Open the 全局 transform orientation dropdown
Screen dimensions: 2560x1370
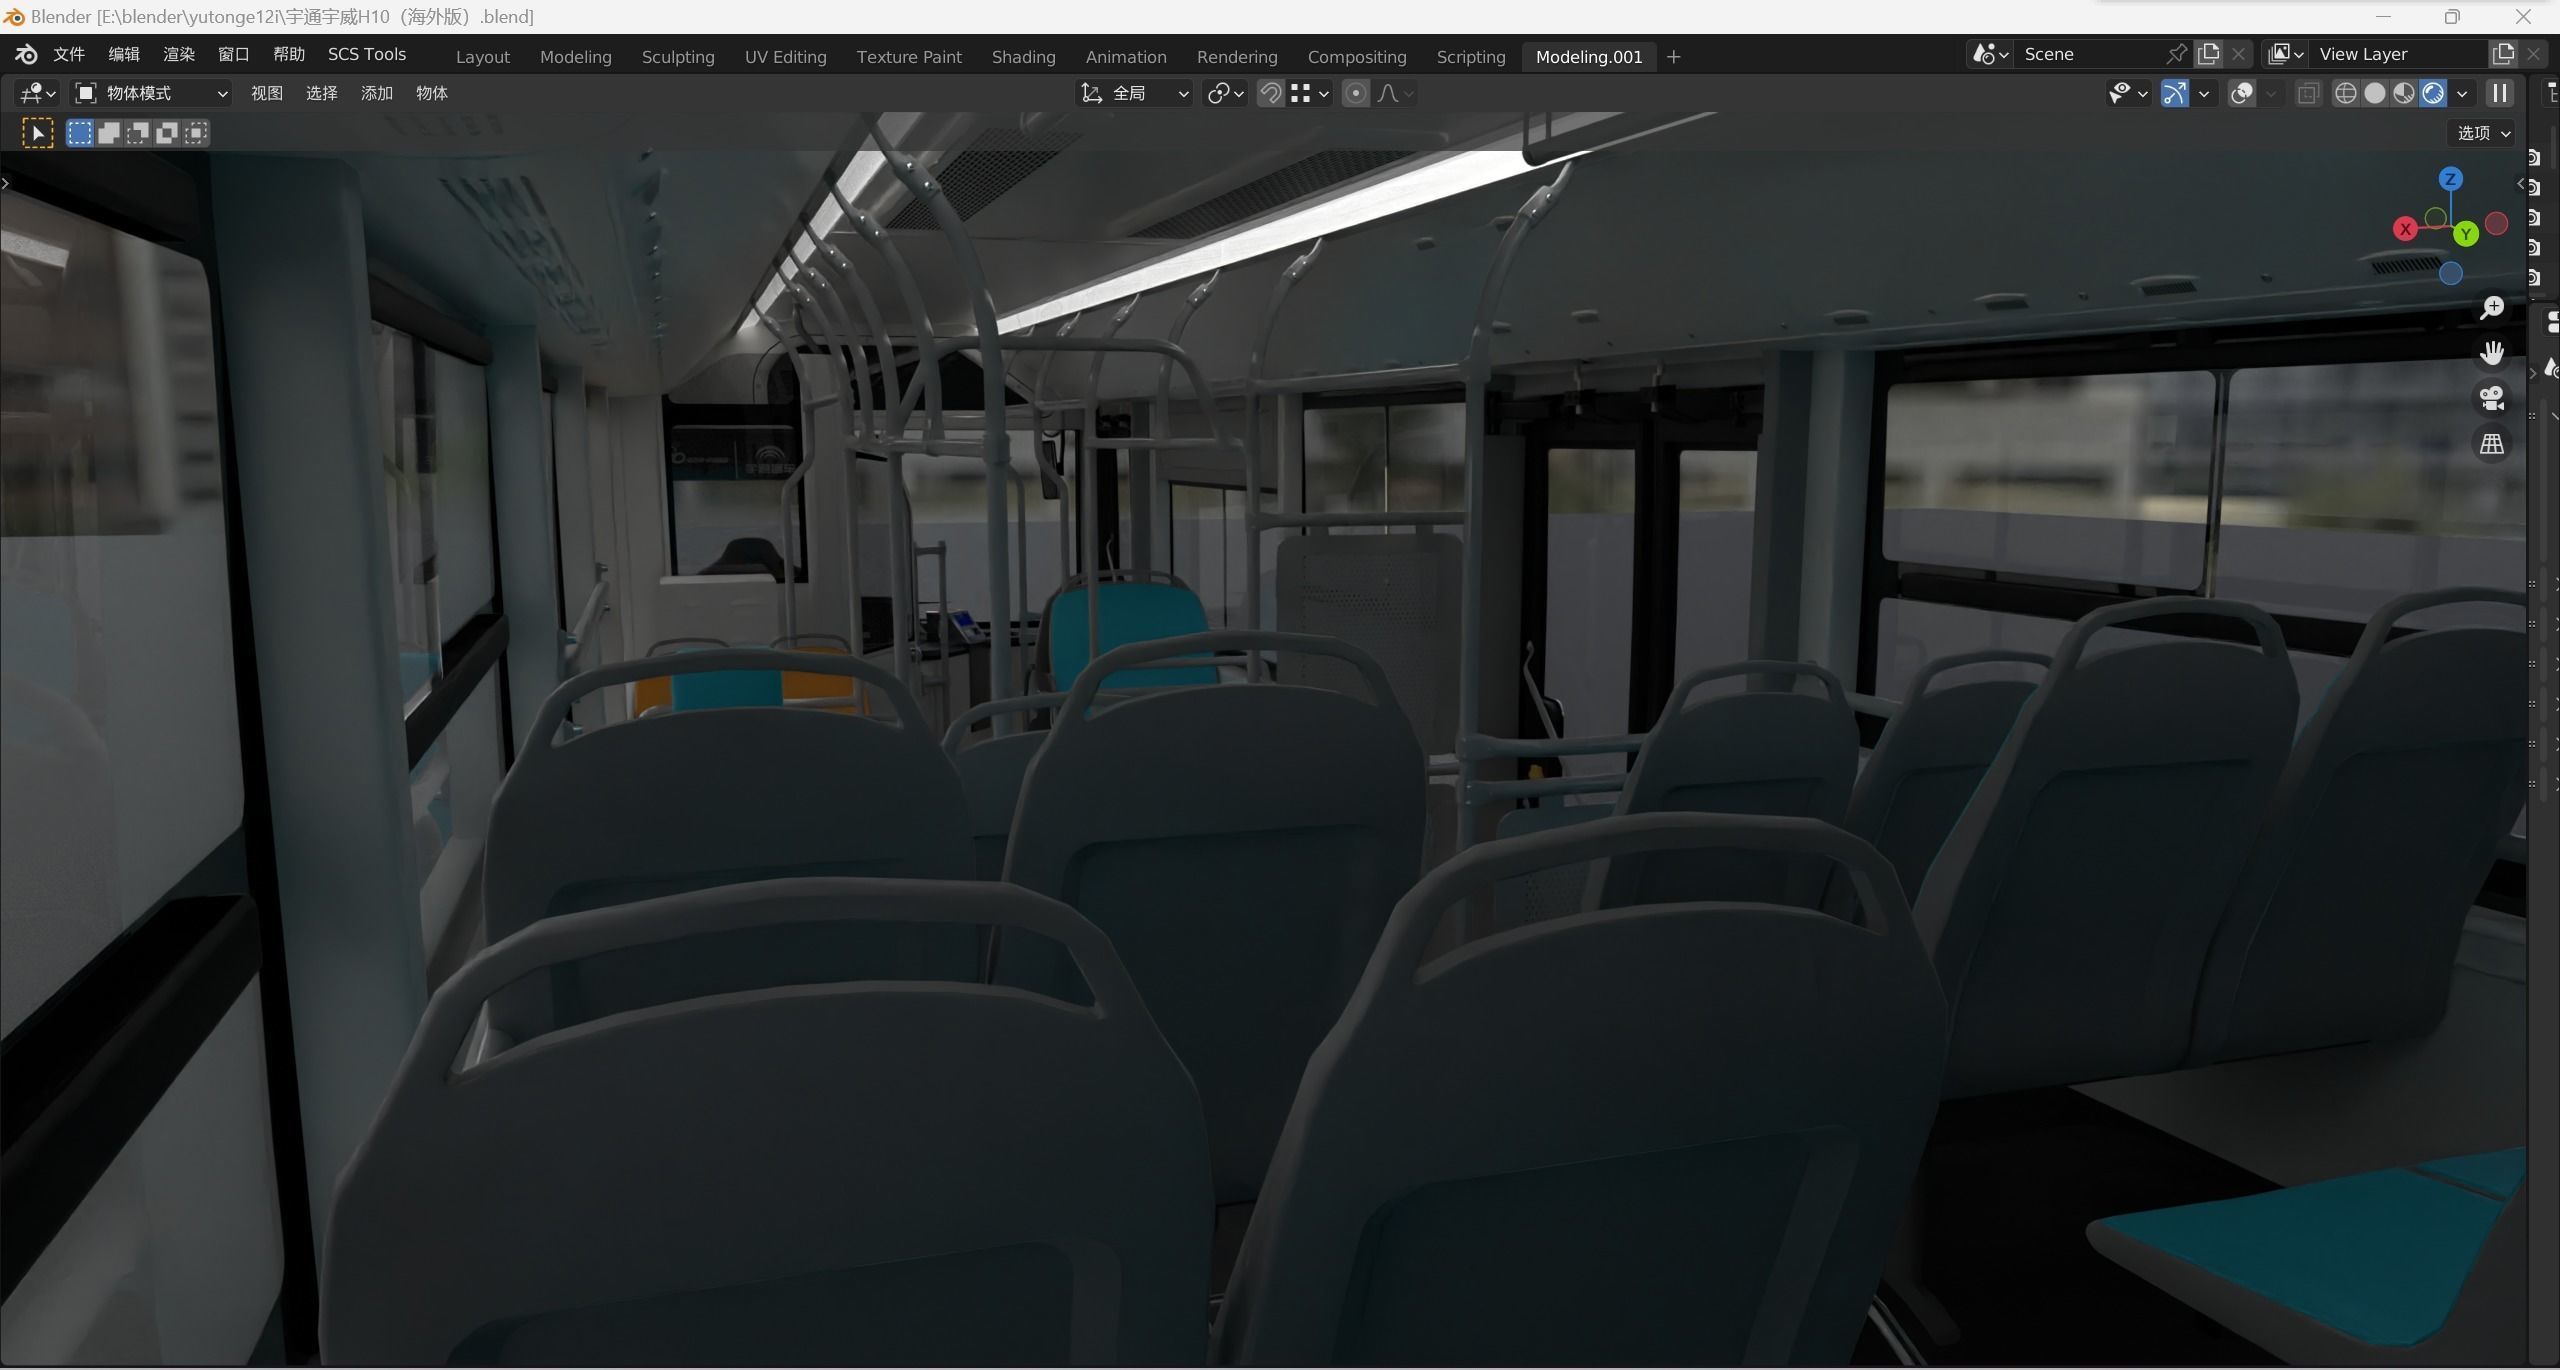(x=1135, y=93)
